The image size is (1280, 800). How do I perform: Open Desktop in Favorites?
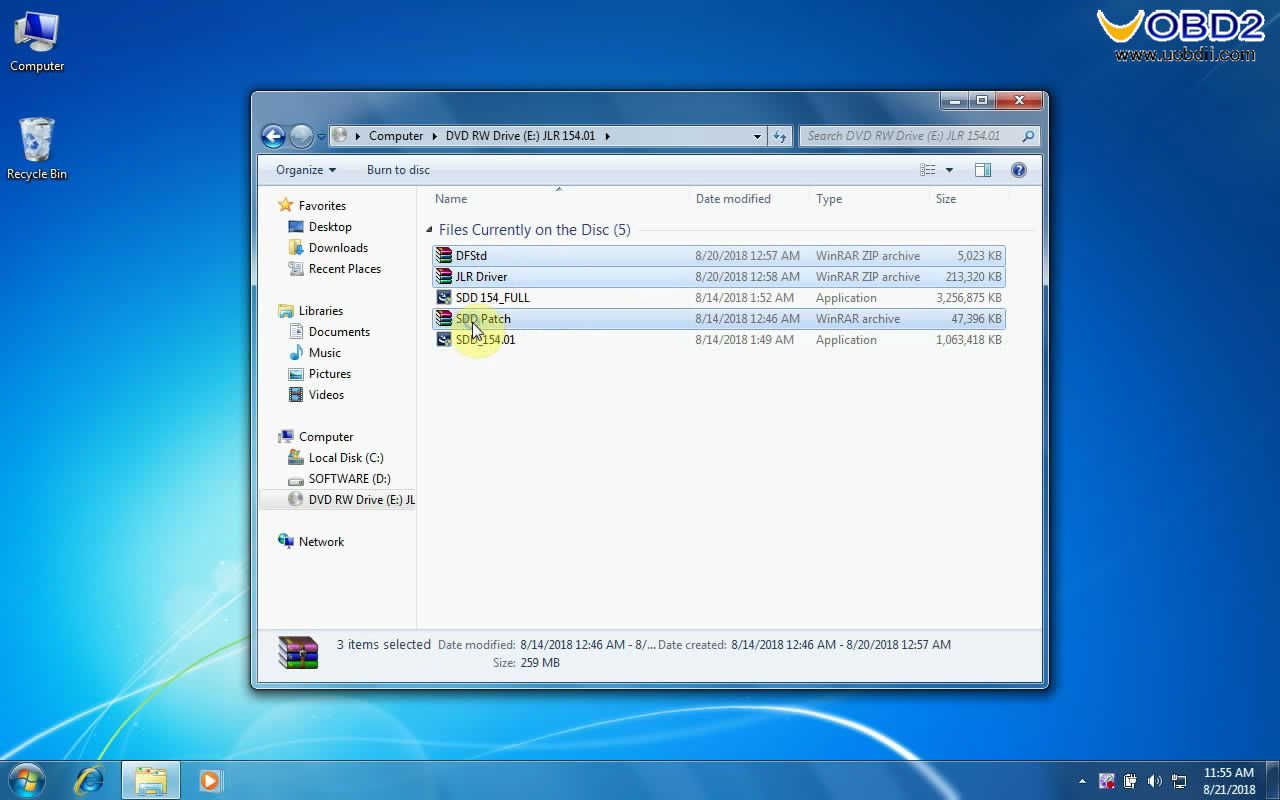(330, 227)
